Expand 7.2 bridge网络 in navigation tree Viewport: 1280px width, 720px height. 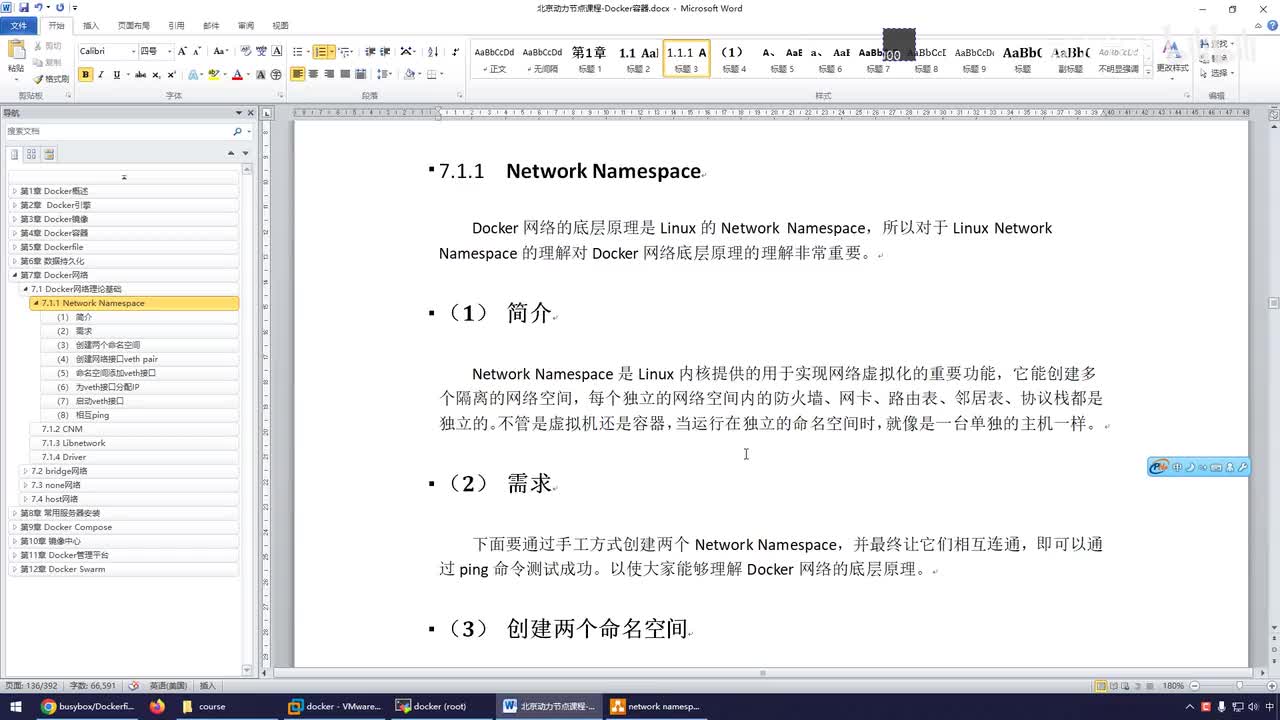[25, 471]
